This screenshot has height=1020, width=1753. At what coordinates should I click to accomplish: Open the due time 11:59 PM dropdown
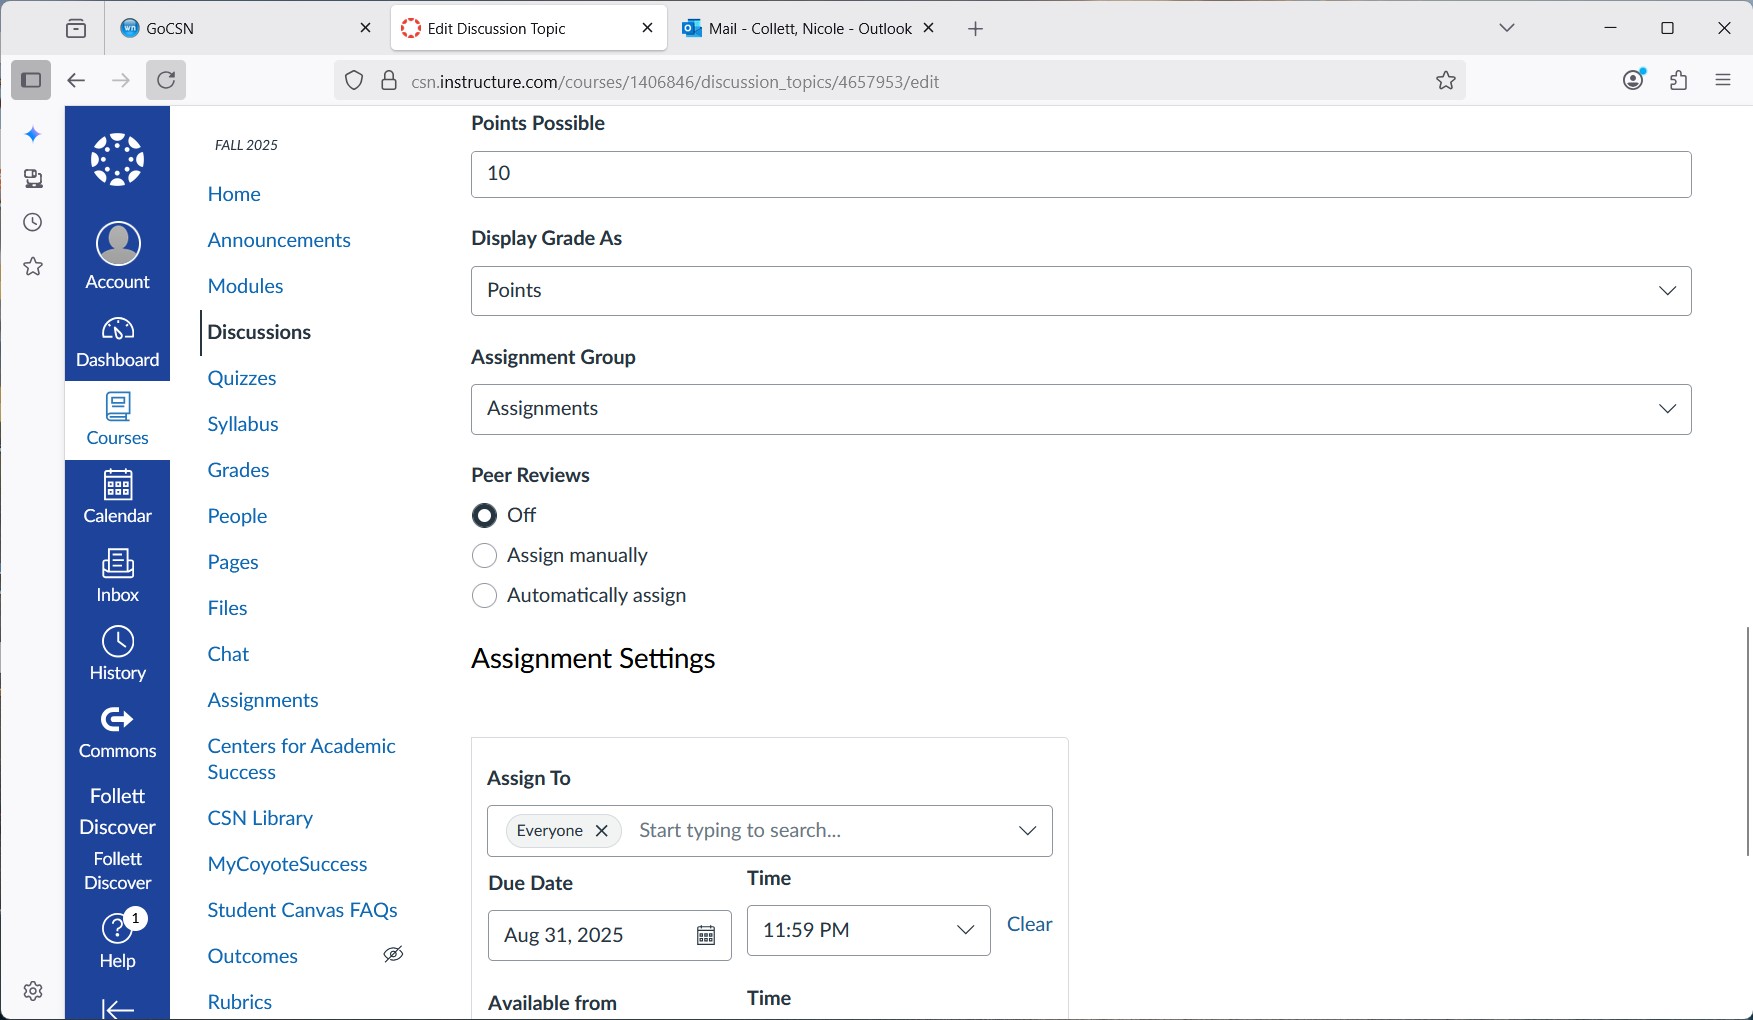point(868,930)
